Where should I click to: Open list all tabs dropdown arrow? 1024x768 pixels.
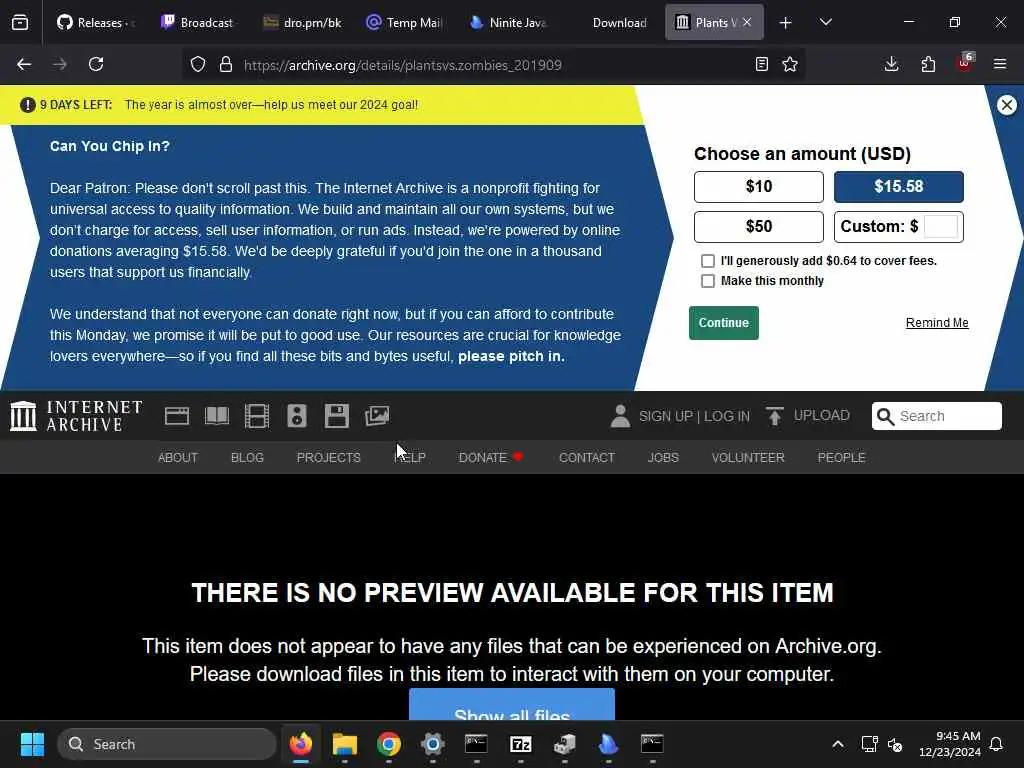click(x=825, y=22)
